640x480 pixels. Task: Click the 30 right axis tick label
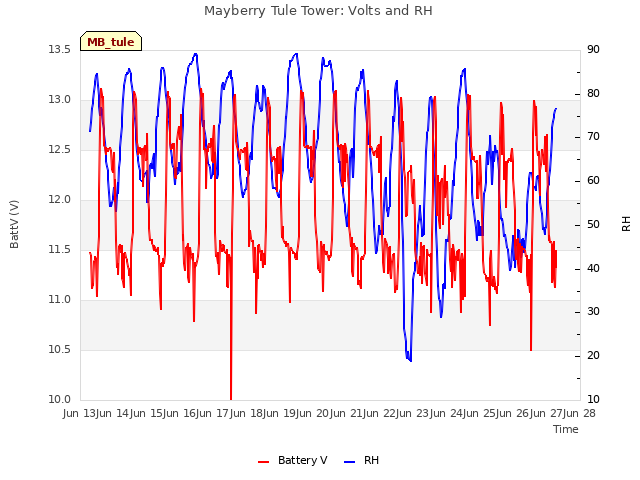(593, 312)
